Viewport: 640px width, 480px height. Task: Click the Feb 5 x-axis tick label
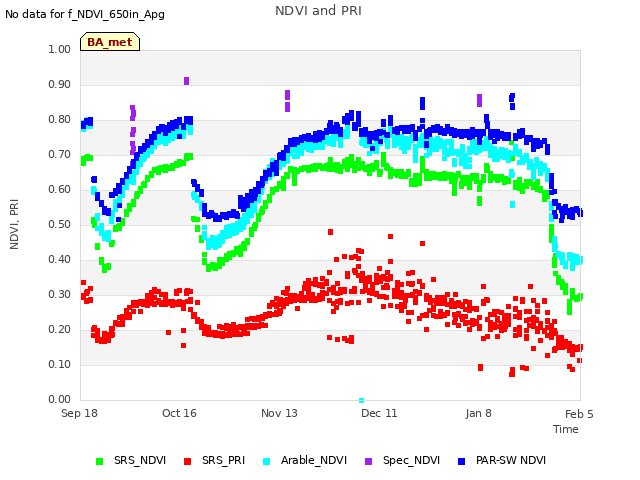(579, 414)
